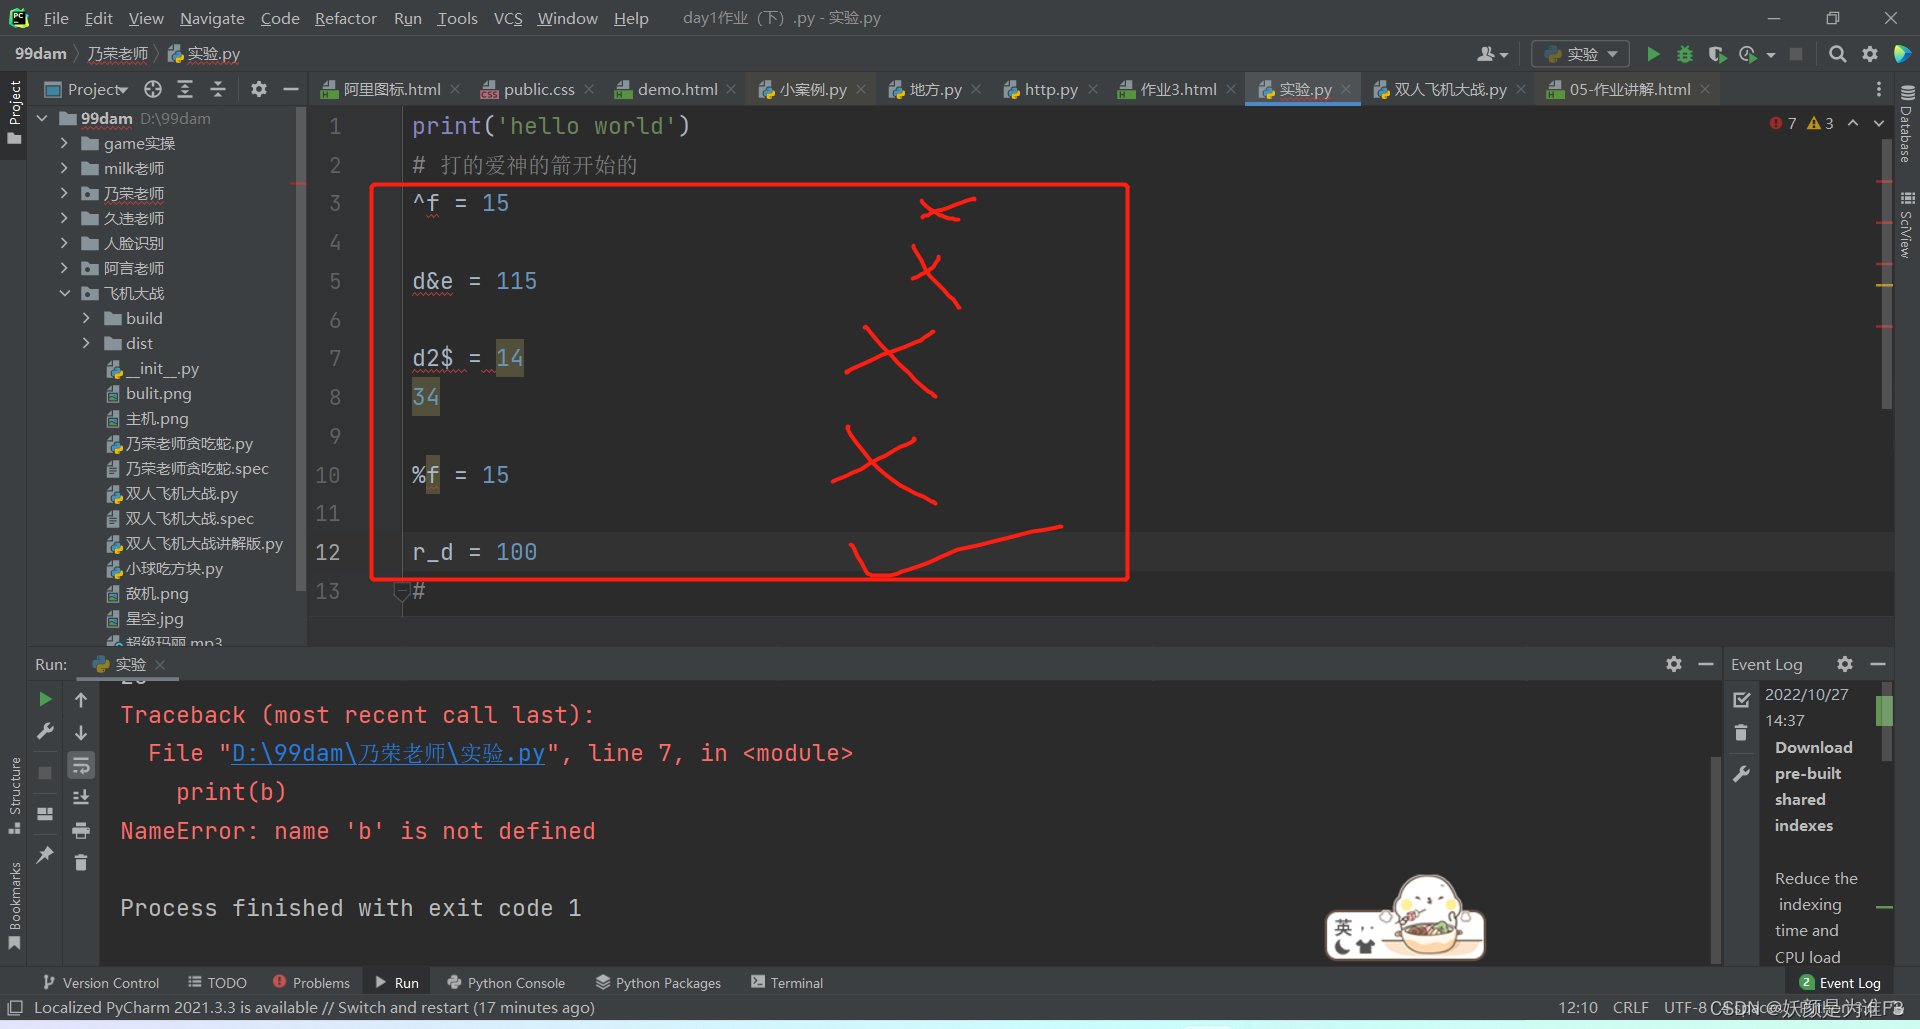Open Event Log settings gear

(x=1845, y=664)
